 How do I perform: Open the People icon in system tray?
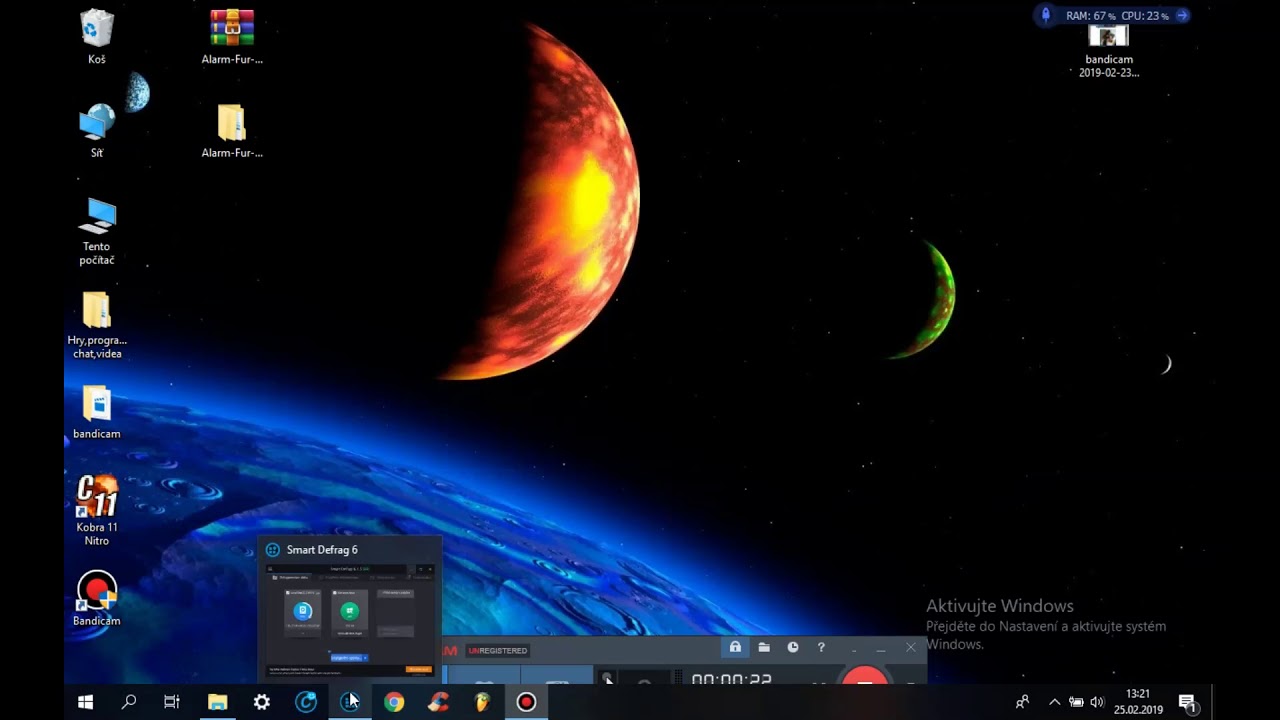[1022, 702]
